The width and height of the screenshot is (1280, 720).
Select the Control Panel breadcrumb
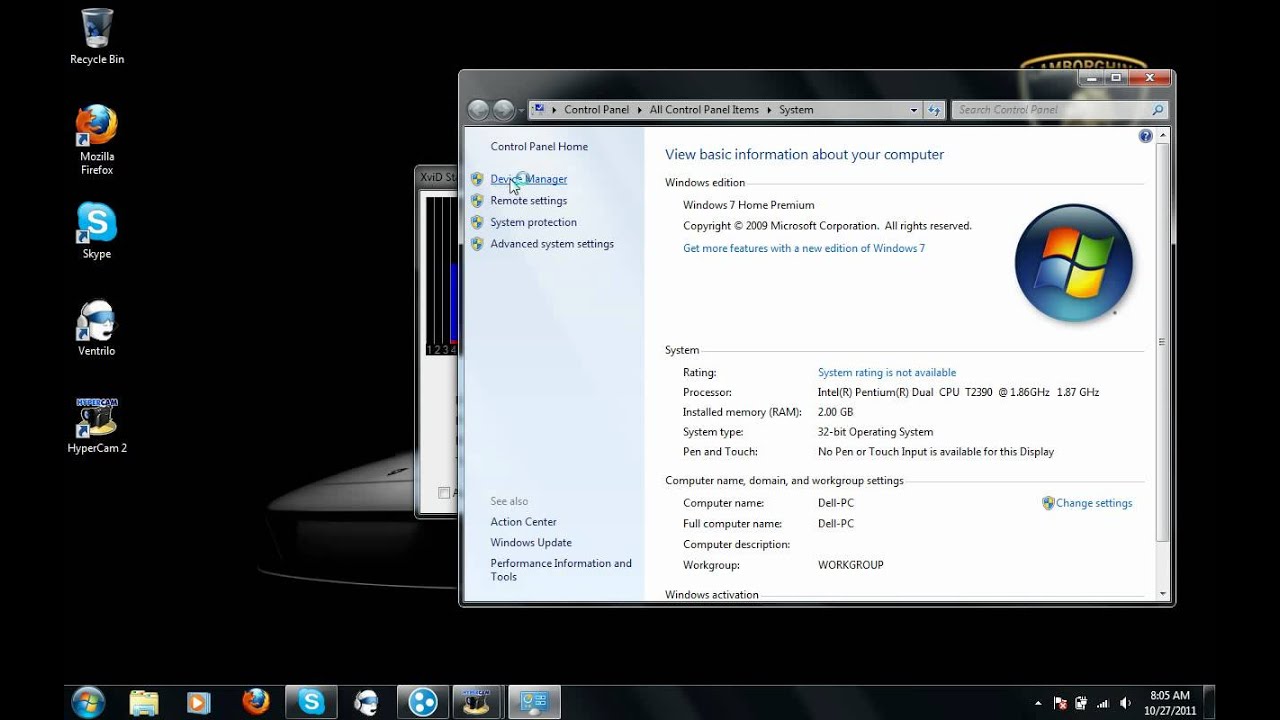coord(596,110)
